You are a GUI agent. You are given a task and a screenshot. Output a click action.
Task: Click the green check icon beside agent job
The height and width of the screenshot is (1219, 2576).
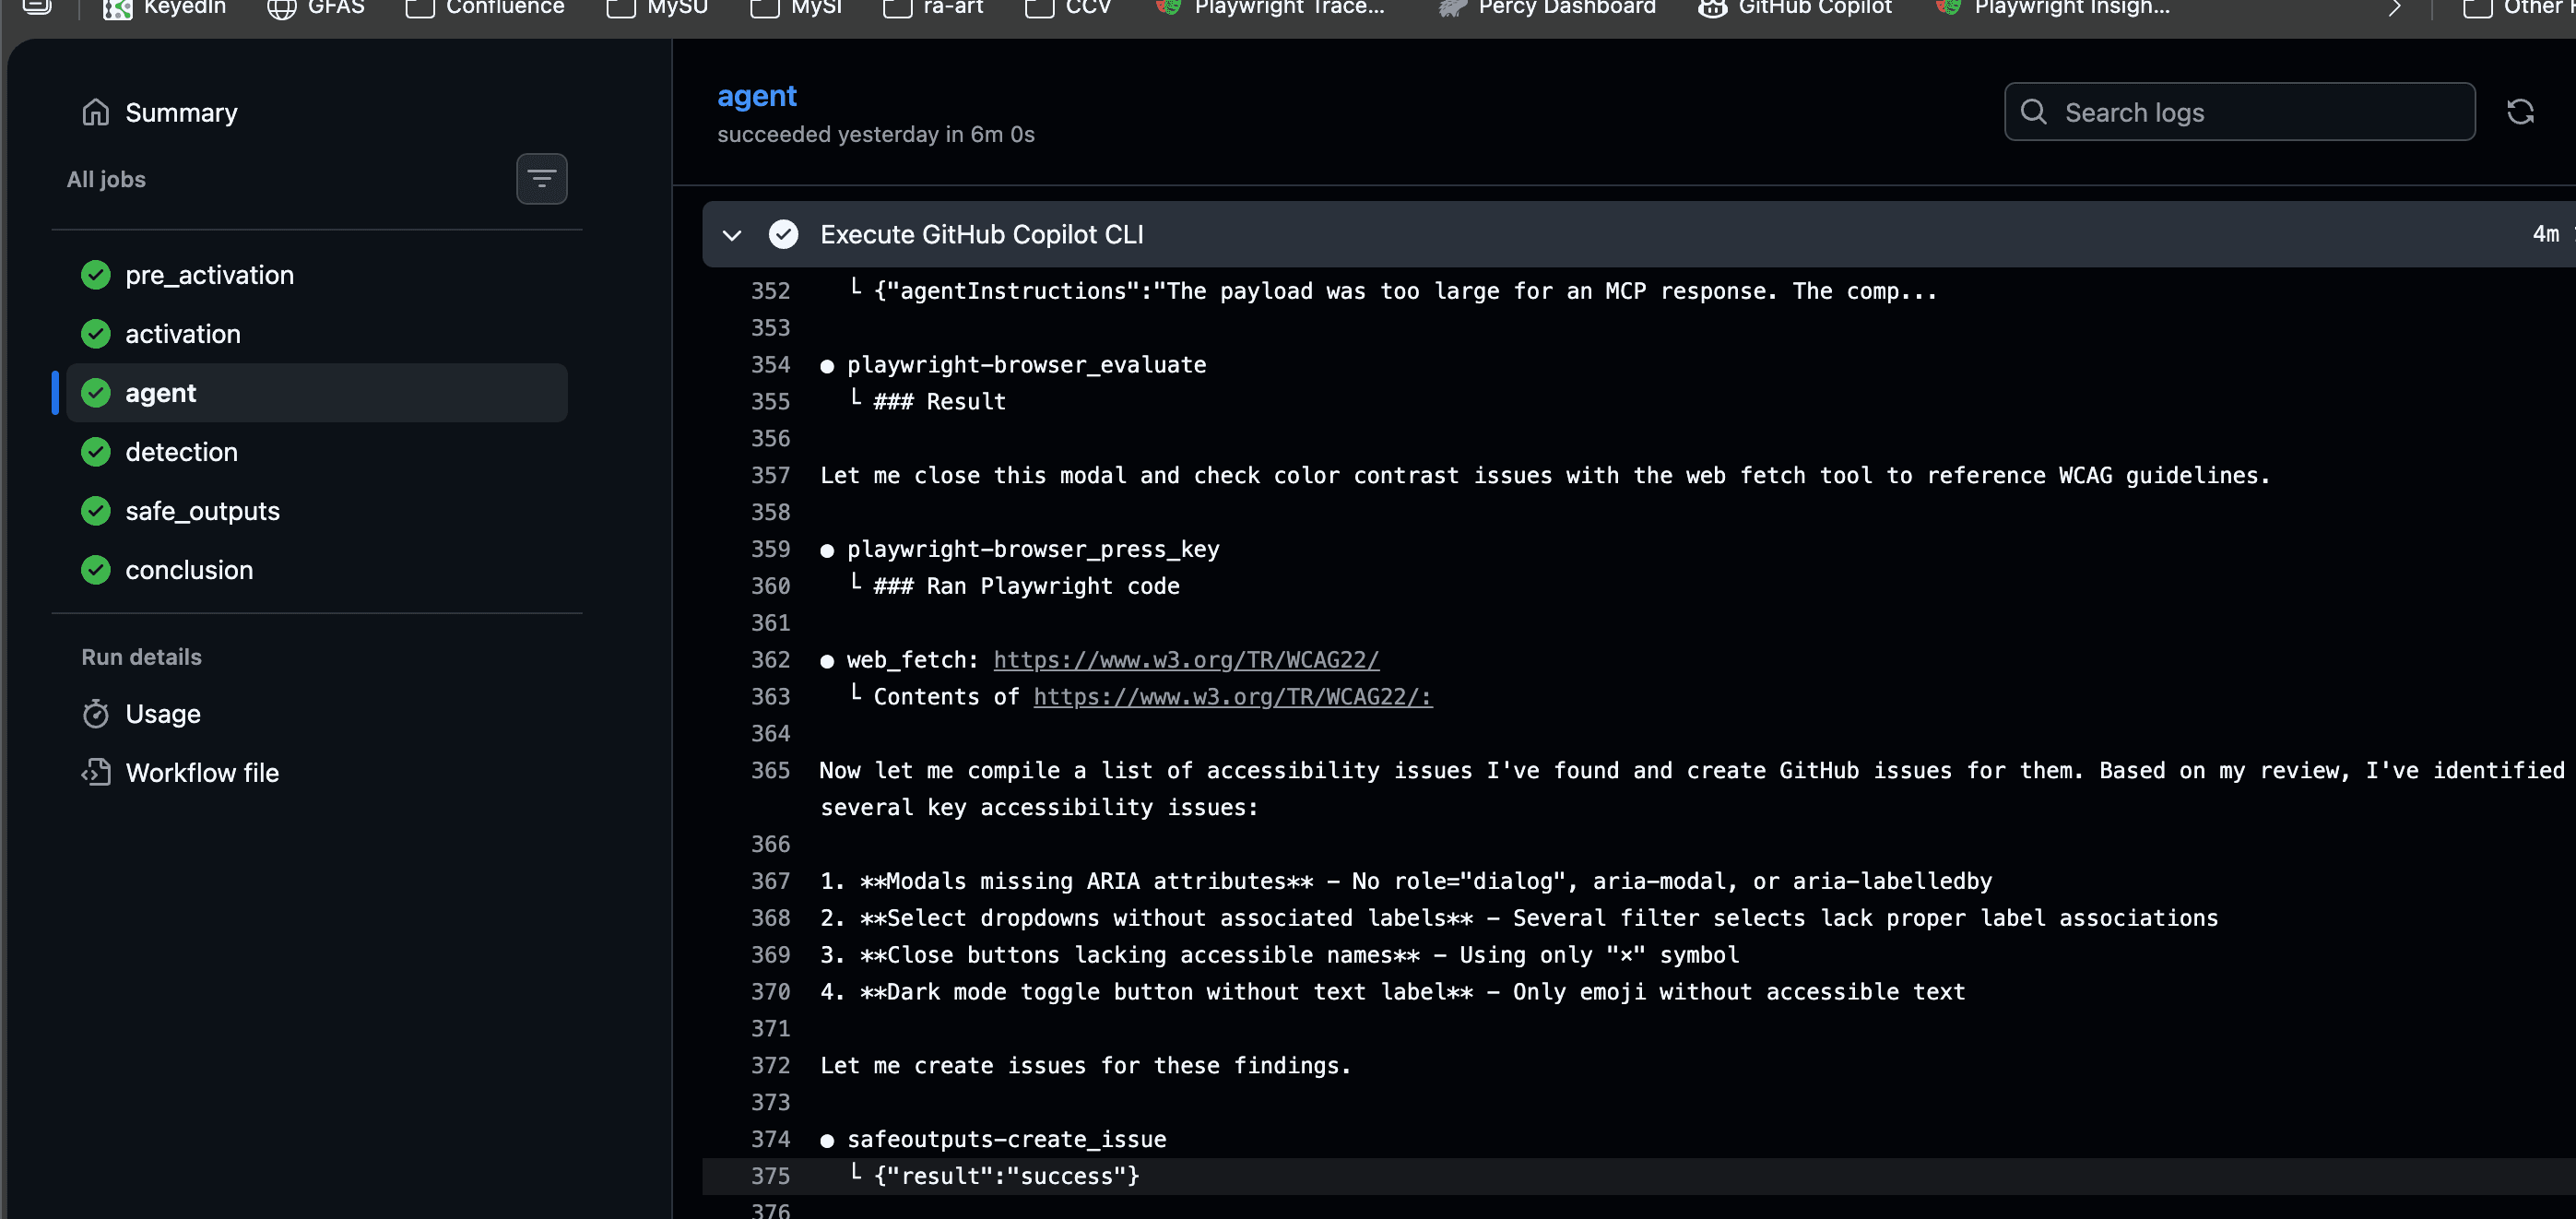tap(95, 392)
